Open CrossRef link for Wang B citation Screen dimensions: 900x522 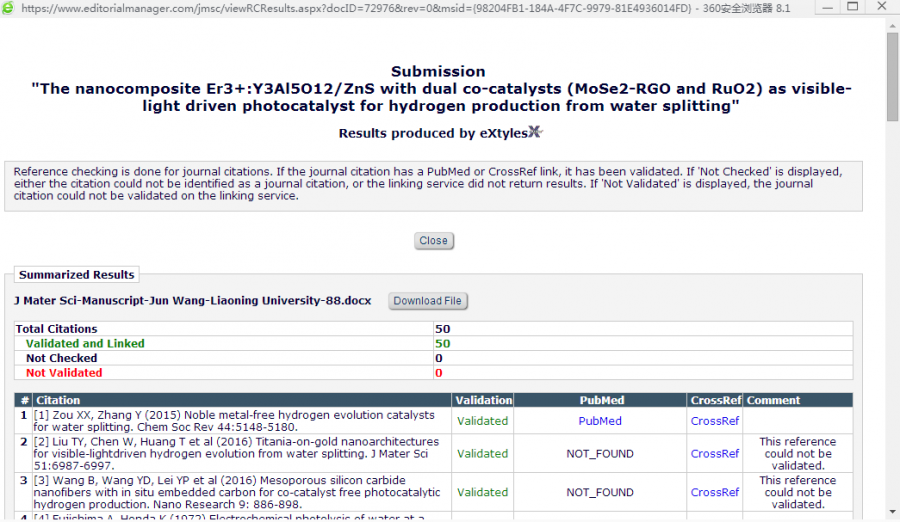[715, 492]
